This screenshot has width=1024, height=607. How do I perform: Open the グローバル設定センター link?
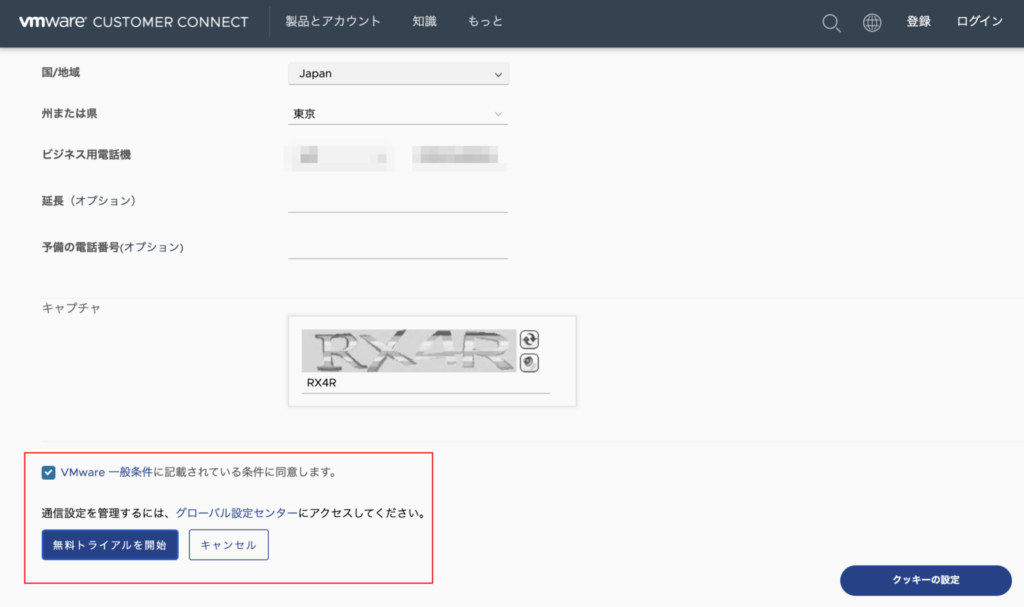(236, 513)
